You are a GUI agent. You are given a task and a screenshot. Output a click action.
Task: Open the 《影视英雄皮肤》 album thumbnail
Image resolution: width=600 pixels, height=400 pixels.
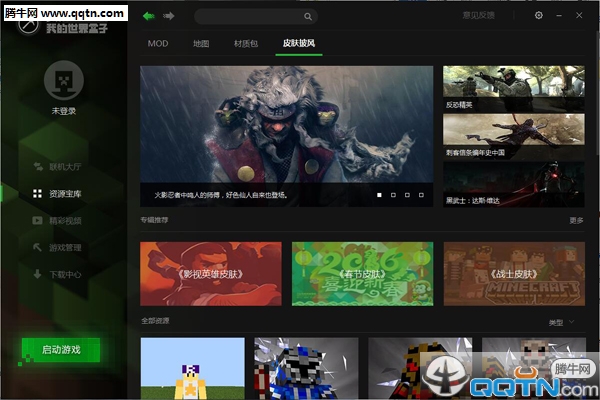click(x=210, y=273)
